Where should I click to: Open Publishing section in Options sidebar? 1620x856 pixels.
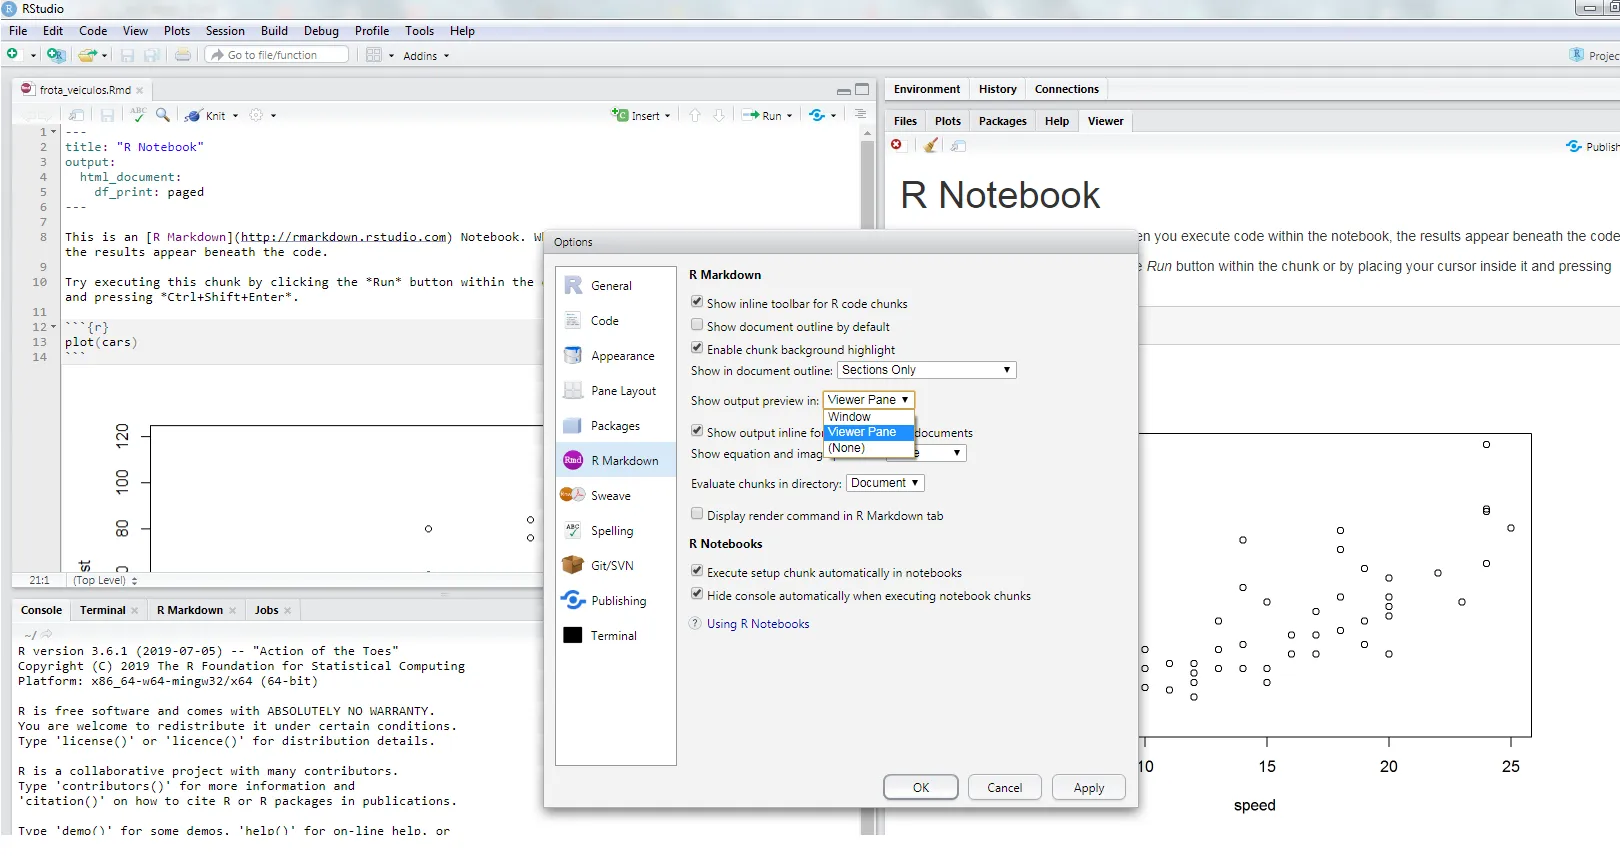[x=615, y=600]
